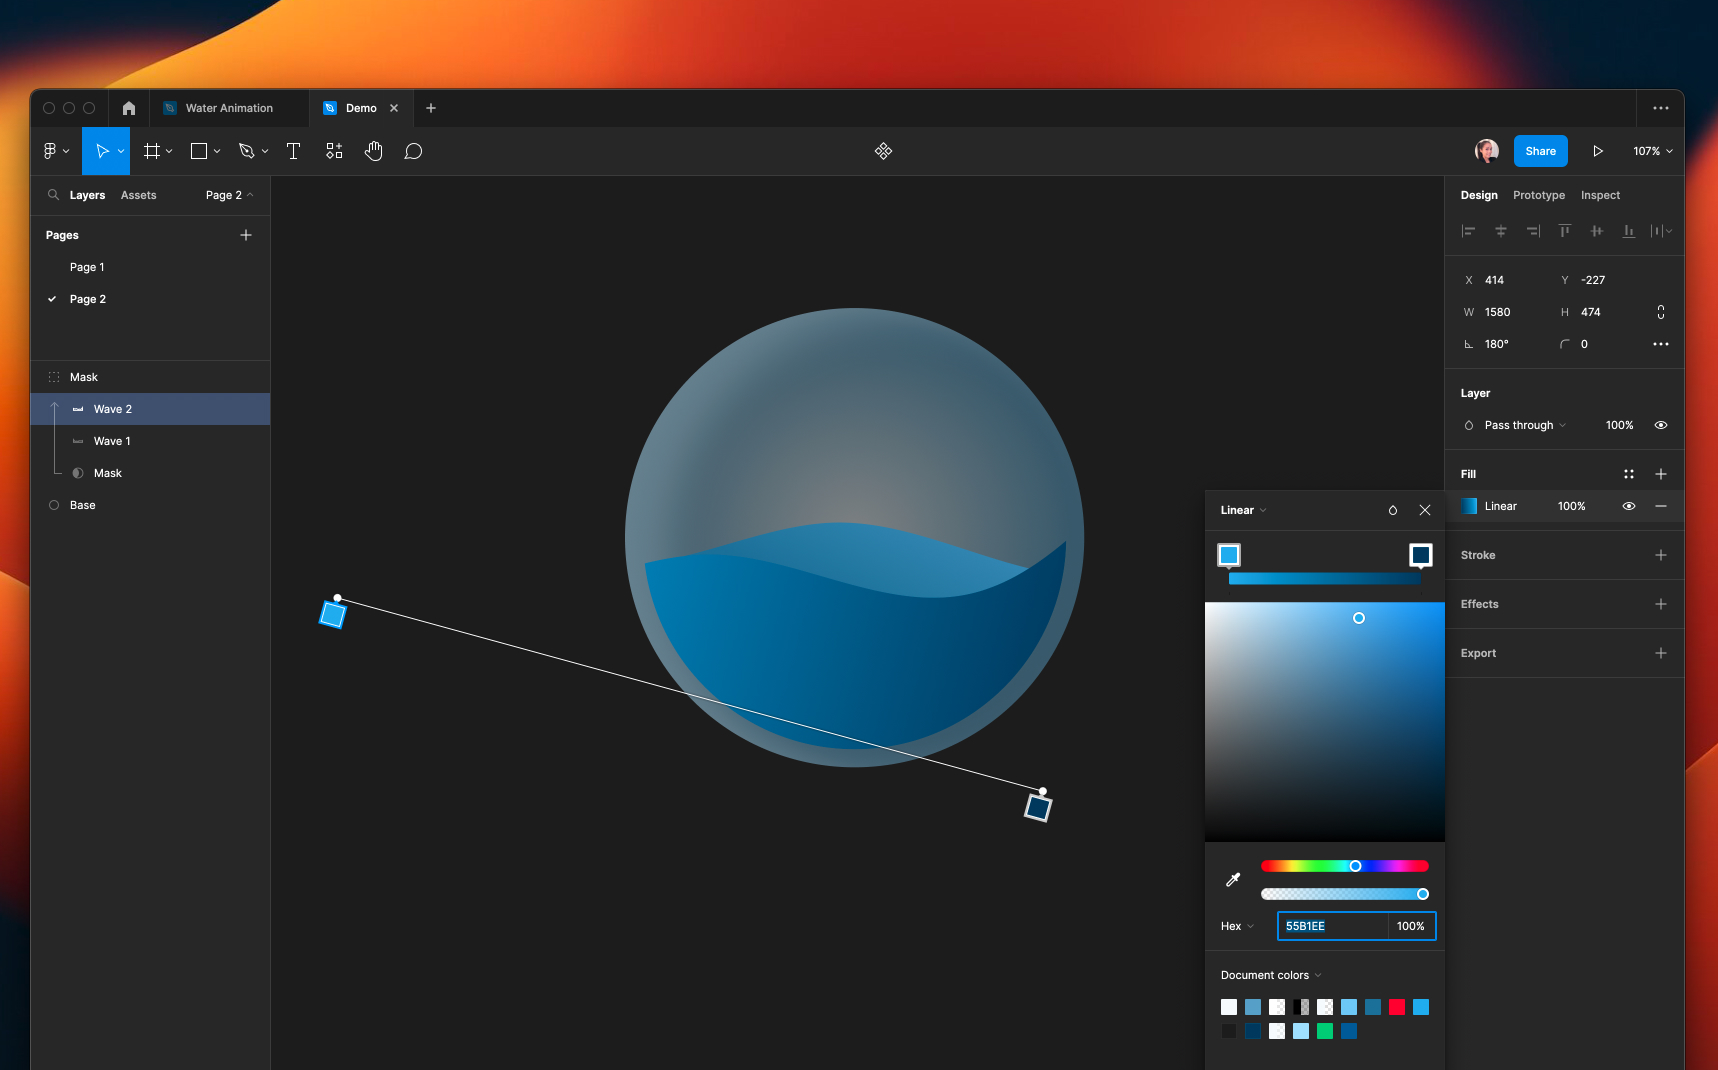Add a stroke
The height and width of the screenshot is (1070, 1718).
[x=1661, y=555]
